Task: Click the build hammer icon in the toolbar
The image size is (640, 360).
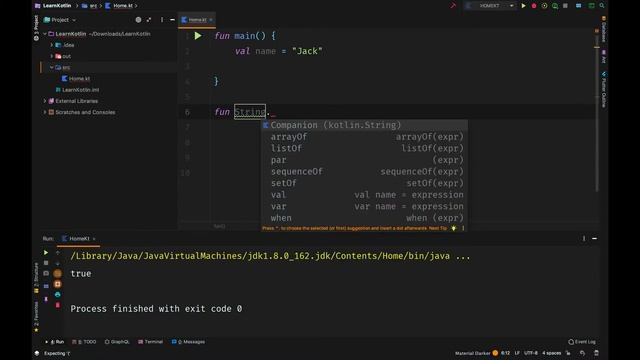Action: [453, 6]
